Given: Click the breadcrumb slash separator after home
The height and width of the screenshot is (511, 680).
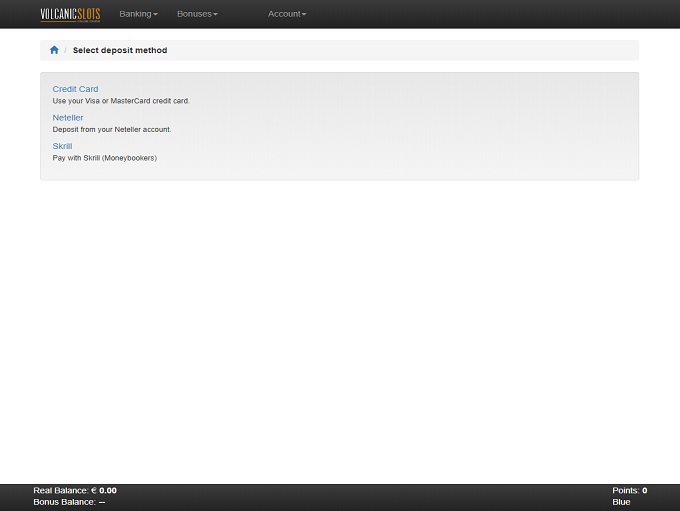Looking at the screenshot, I should 65,50.
